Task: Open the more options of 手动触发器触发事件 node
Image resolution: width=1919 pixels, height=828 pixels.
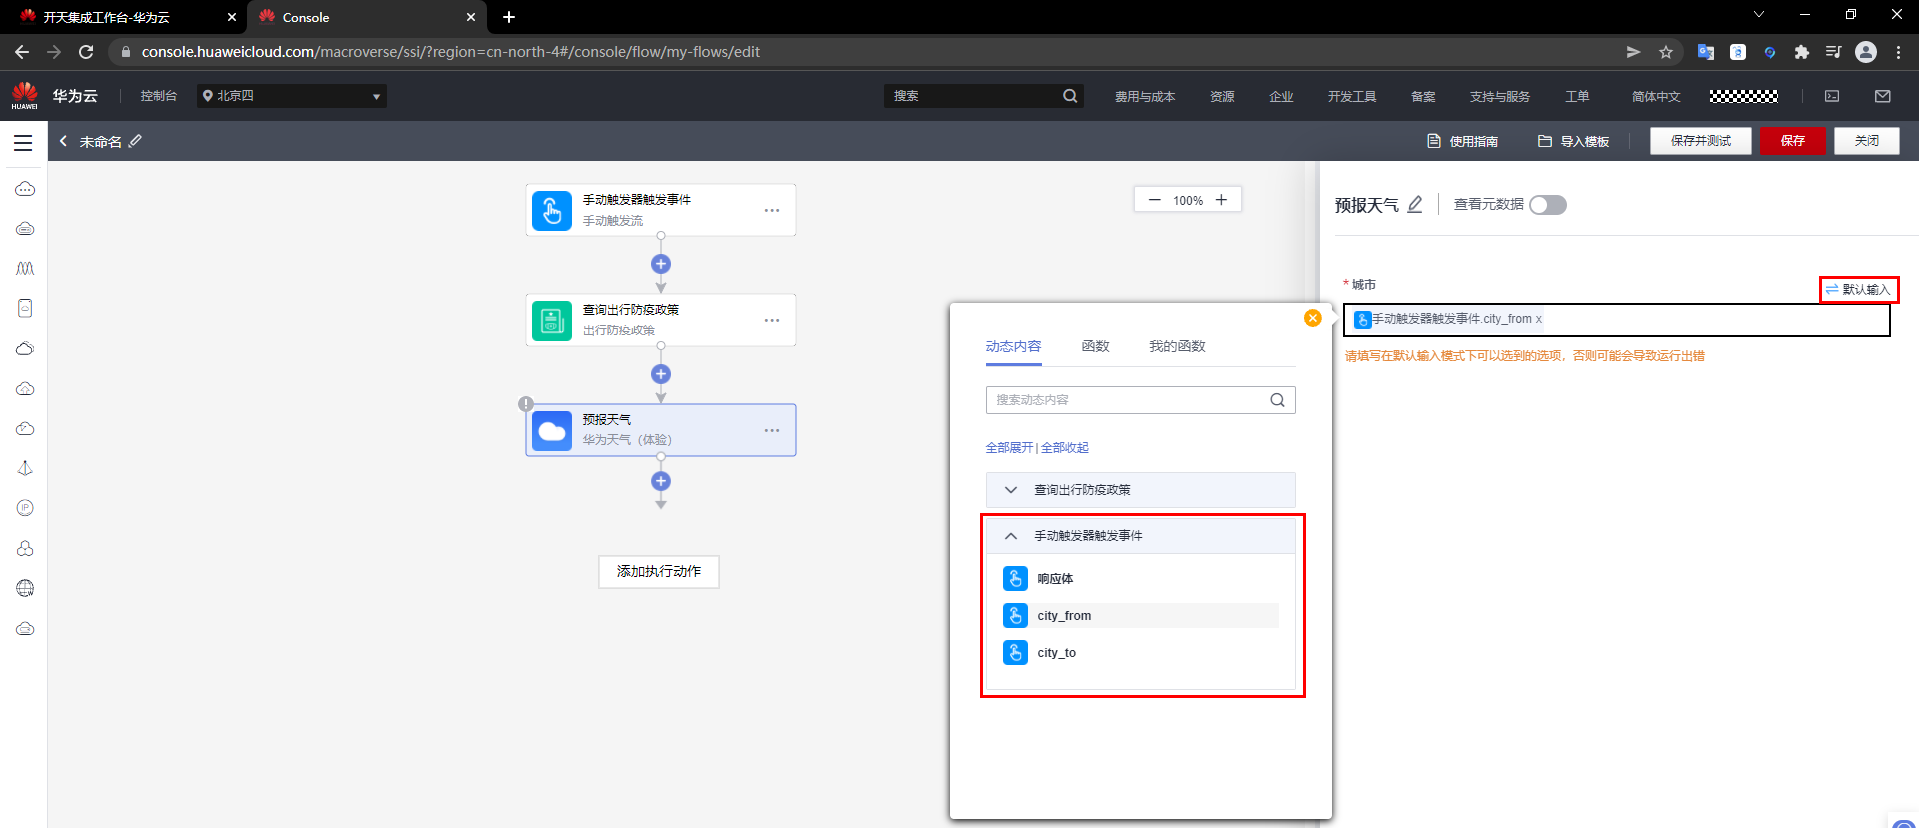Action: click(772, 210)
